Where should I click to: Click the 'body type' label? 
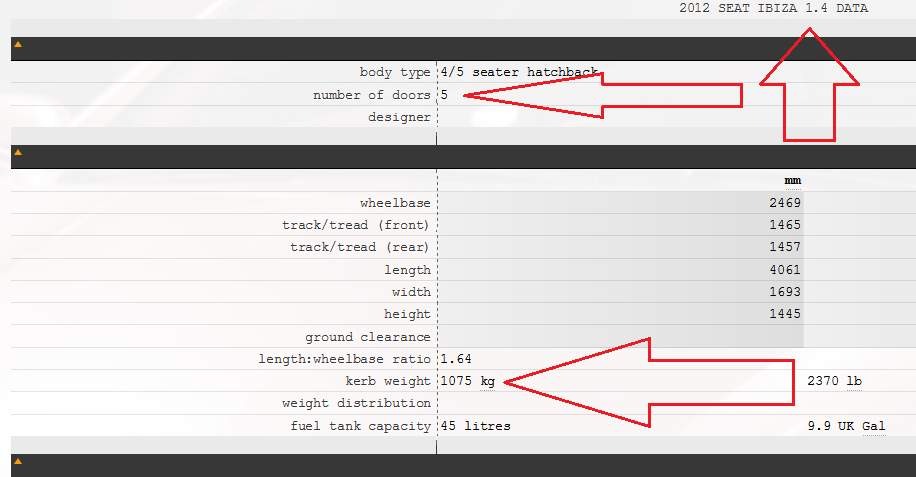(x=395, y=72)
